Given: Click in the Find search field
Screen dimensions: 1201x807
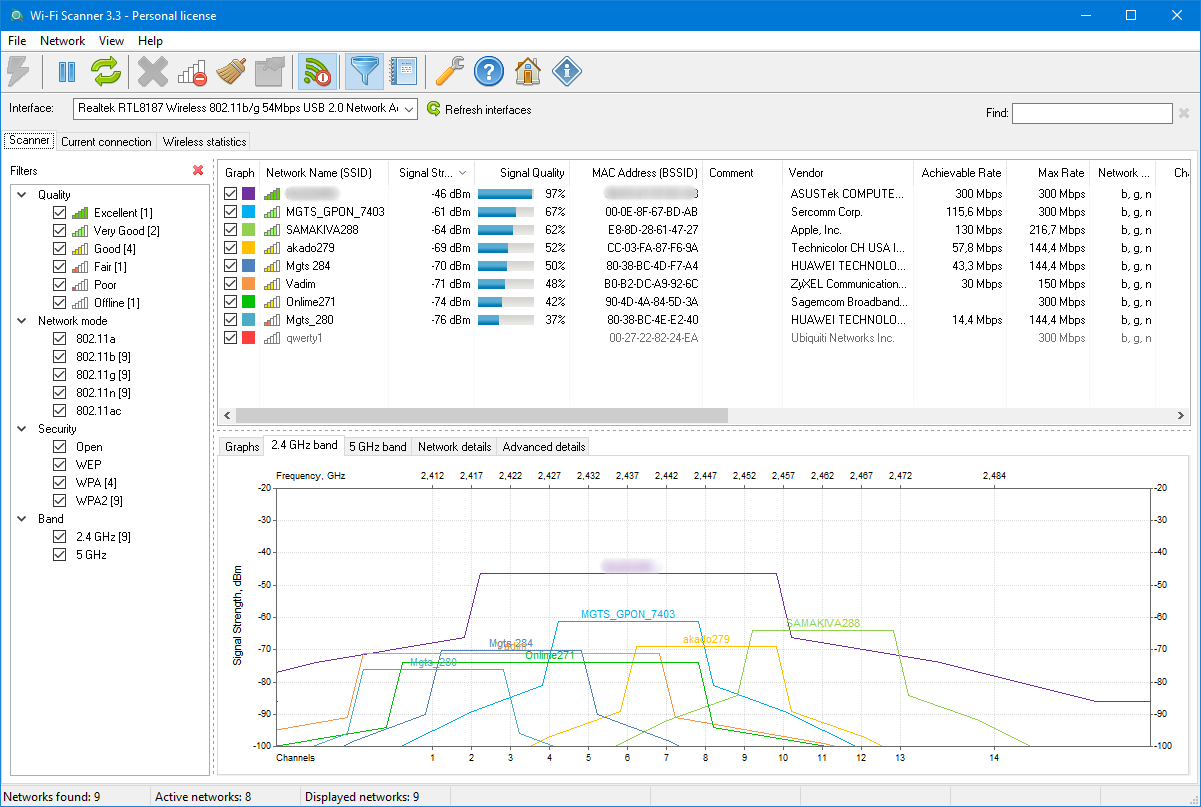Looking at the screenshot, I should 1092,113.
